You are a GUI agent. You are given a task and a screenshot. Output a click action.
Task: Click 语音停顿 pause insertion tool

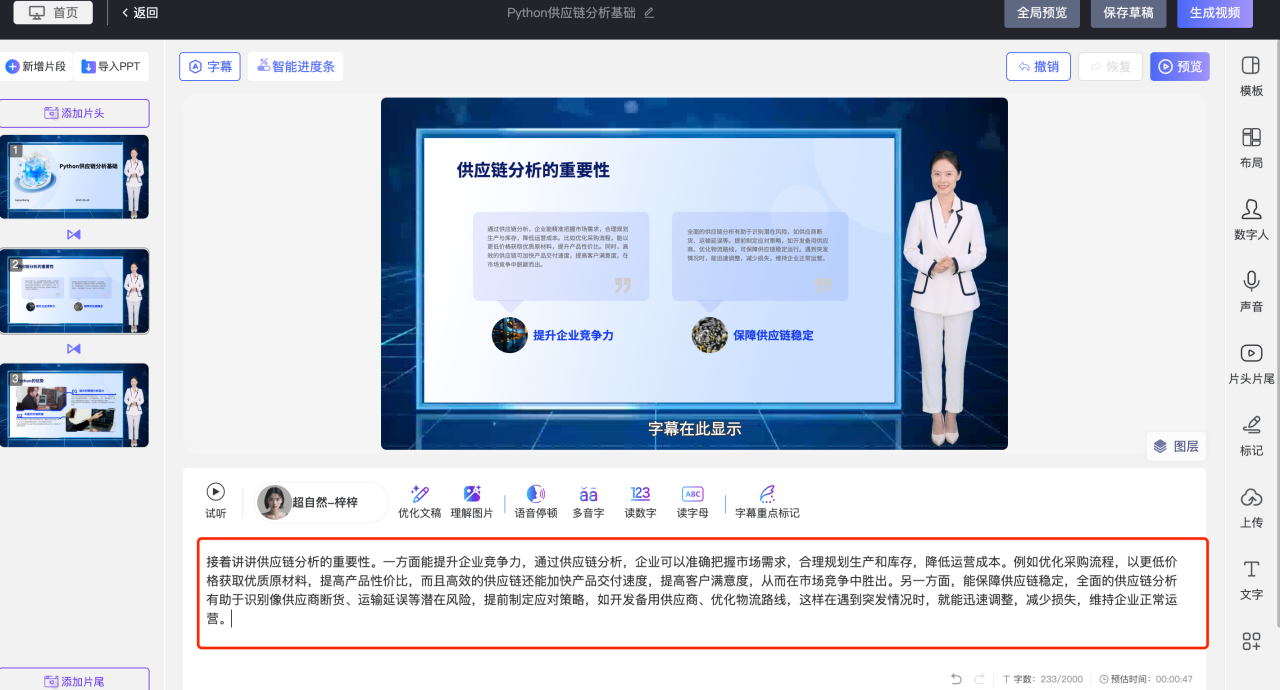click(x=536, y=494)
